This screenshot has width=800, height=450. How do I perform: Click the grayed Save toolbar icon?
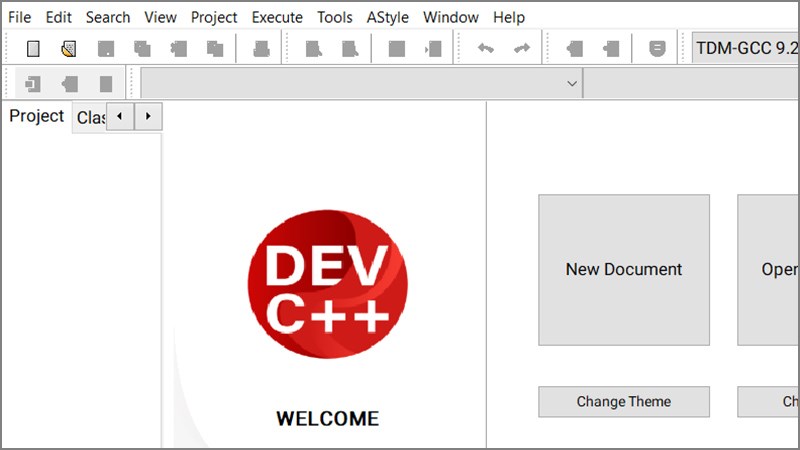coord(106,48)
